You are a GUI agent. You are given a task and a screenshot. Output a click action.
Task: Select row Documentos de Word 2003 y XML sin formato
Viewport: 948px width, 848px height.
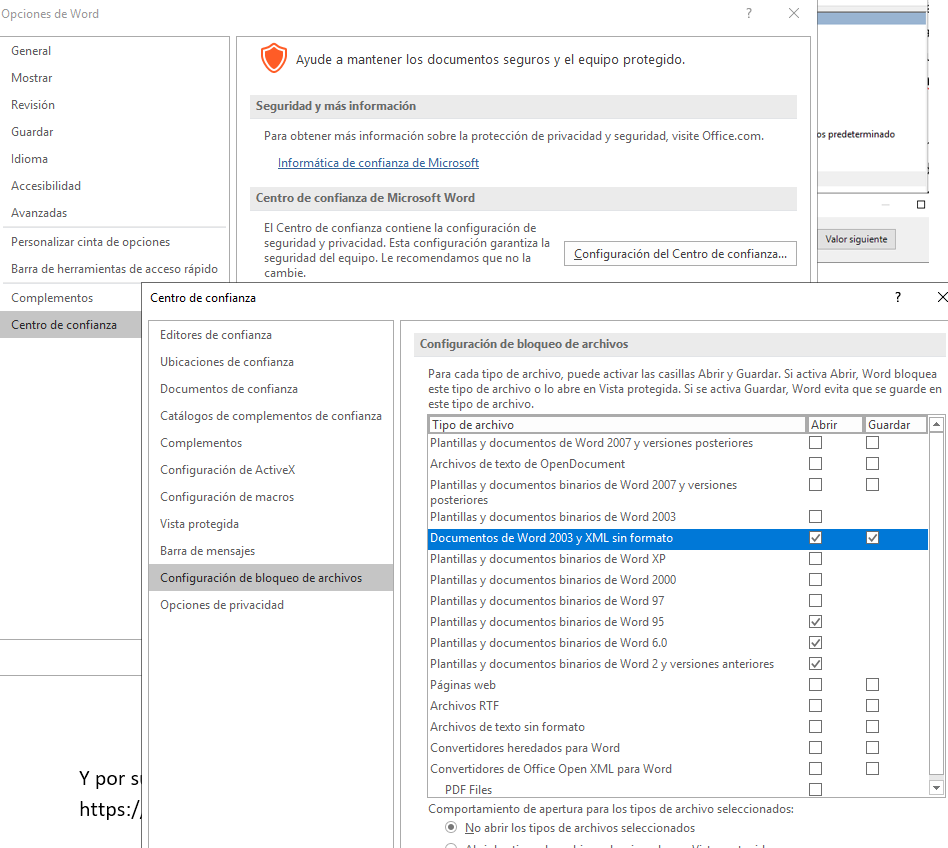click(x=677, y=538)
